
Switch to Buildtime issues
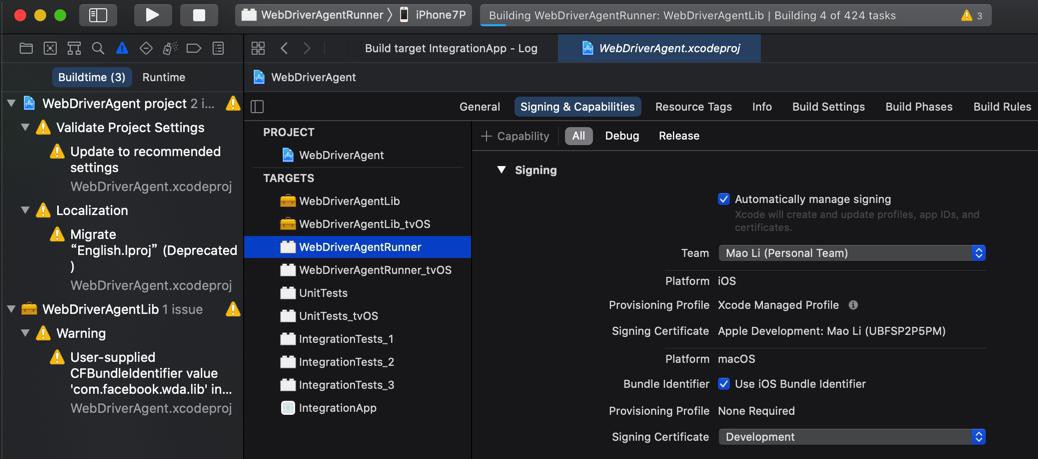click(91, 77)
